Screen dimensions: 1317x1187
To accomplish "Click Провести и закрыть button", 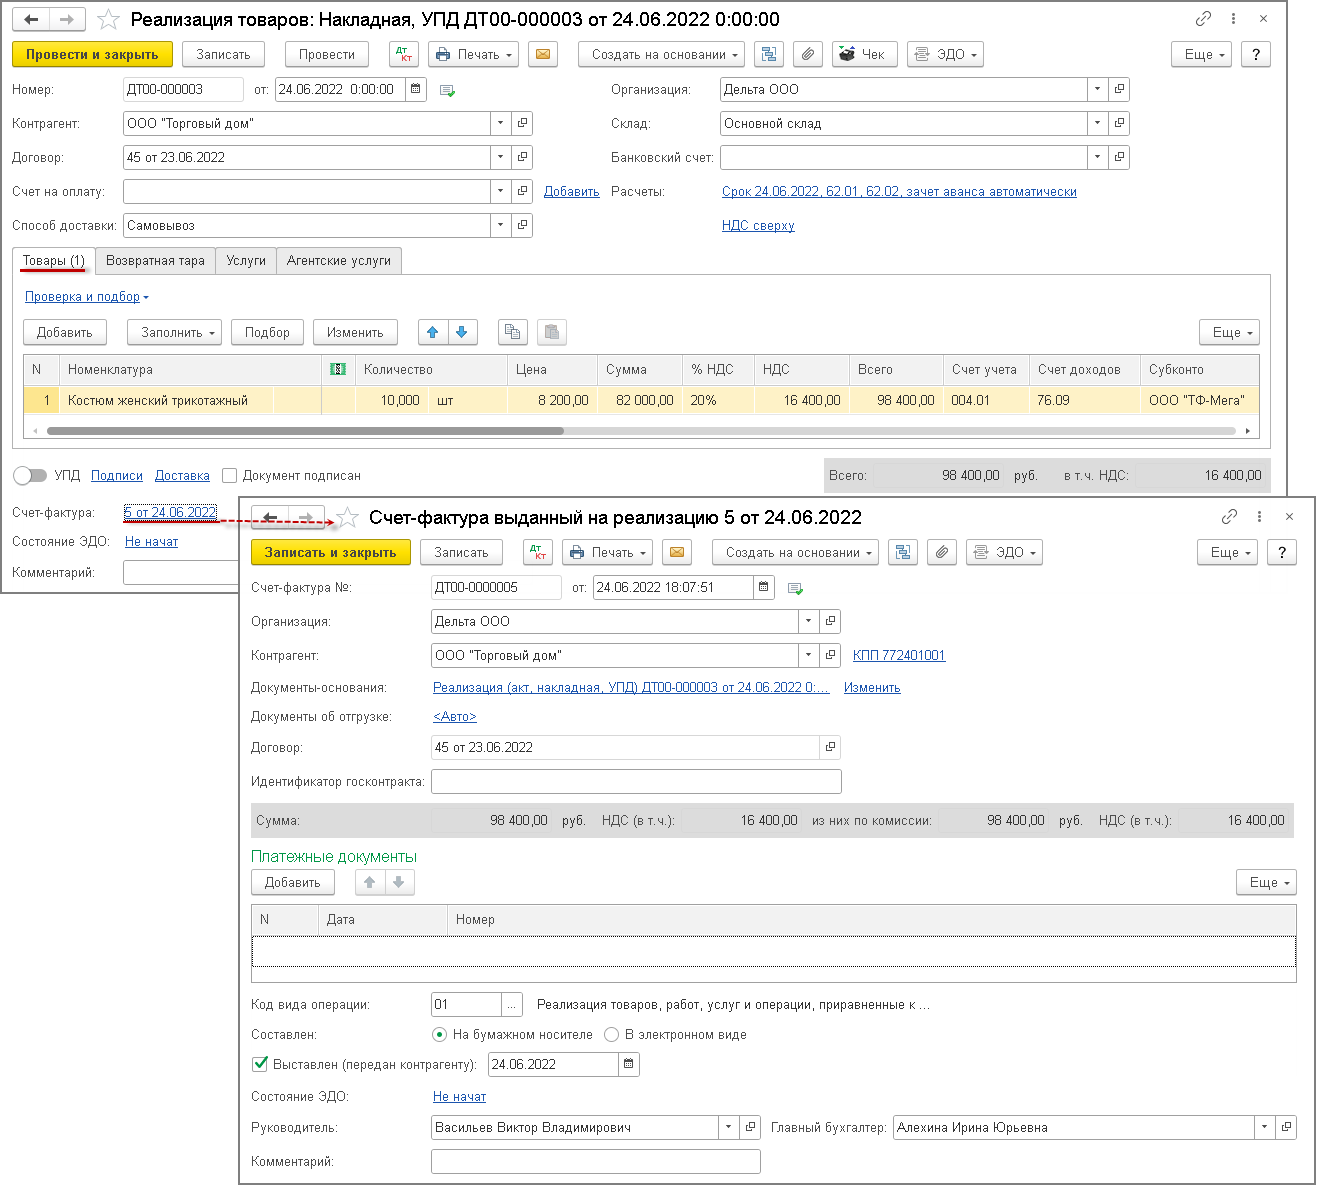I will 92,54.
